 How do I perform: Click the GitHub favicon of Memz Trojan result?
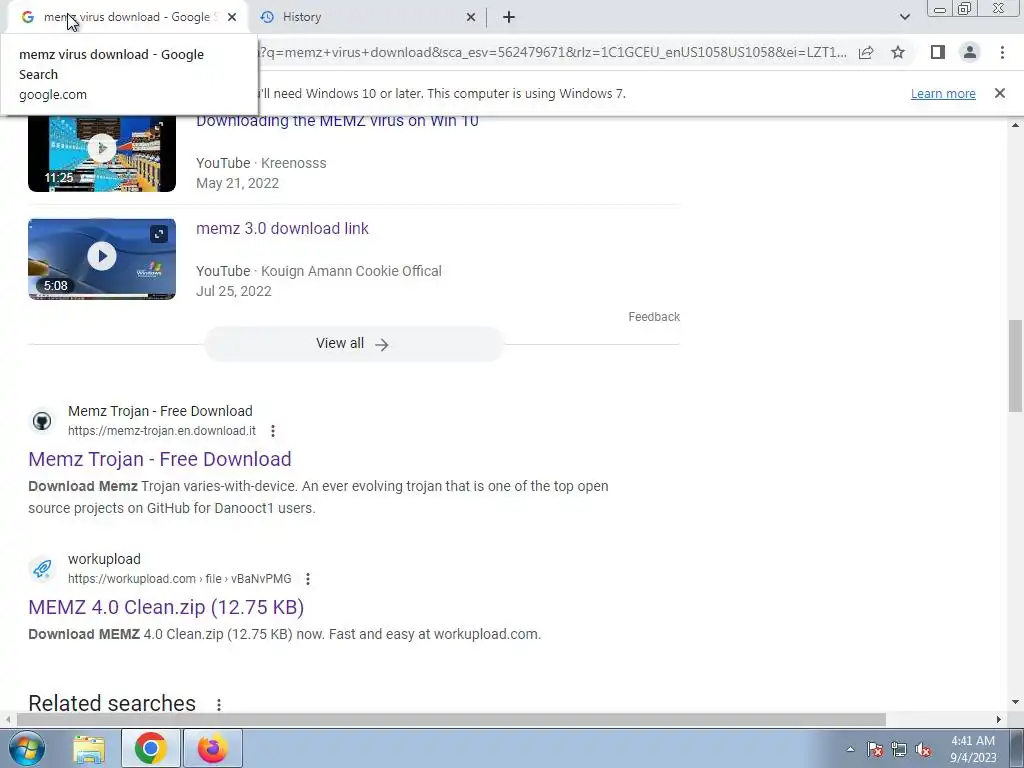tap(42, 421)
